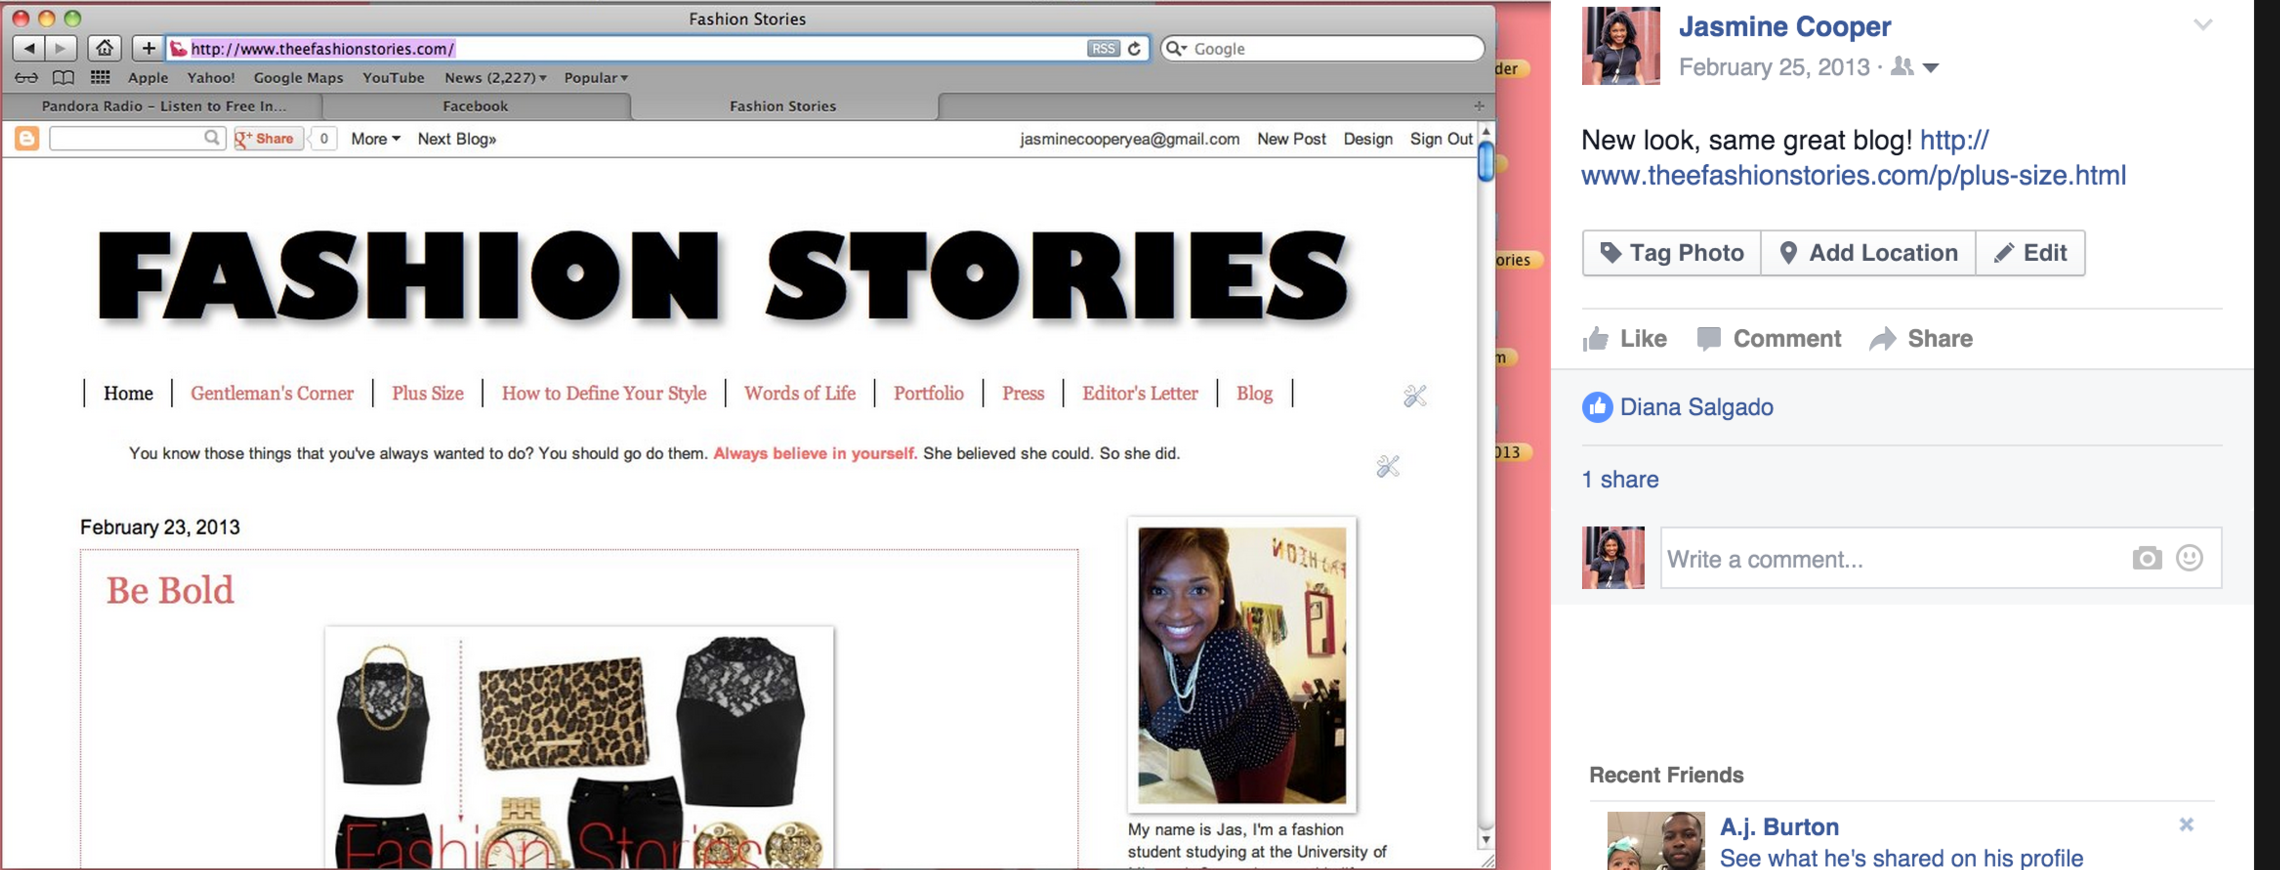Open the post options chevron
This screenshot has width=2280, height=870.
point(2202,25)
